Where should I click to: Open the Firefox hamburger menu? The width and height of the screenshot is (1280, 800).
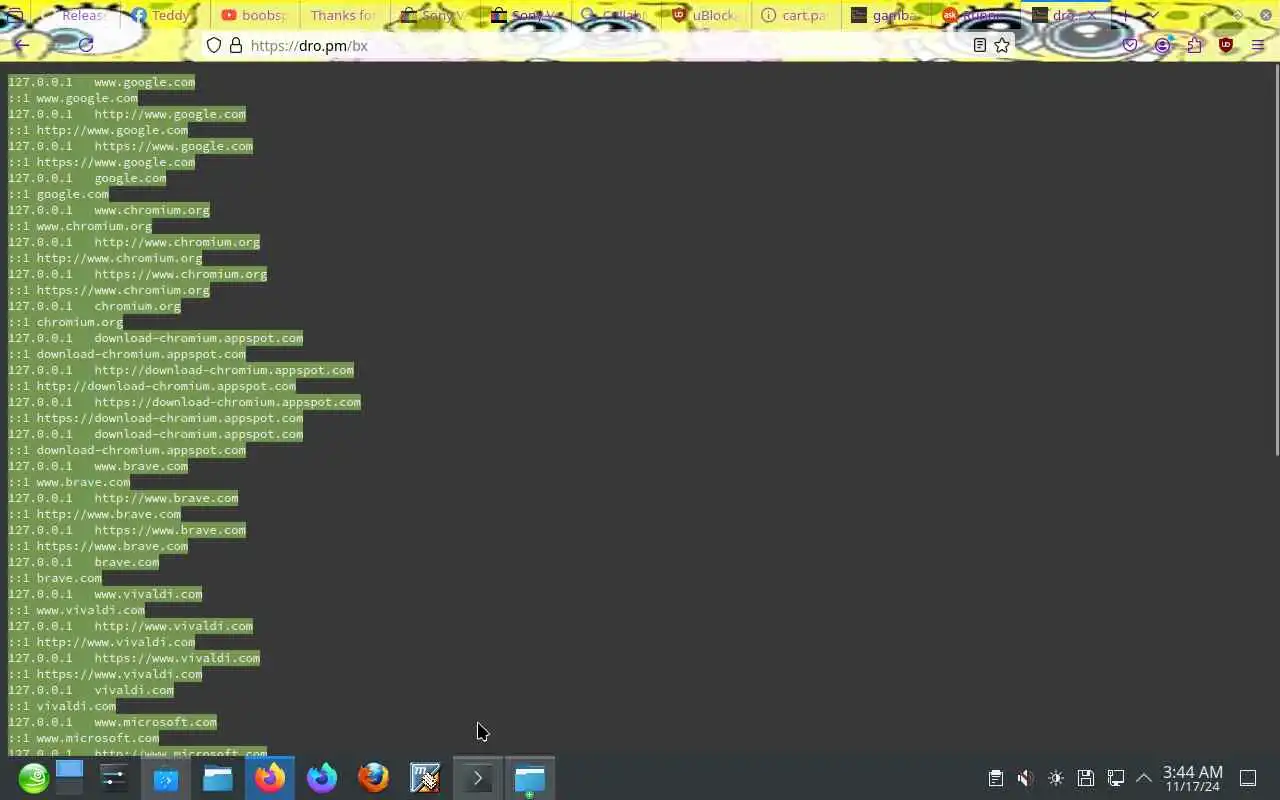click(x=1258, y=45)
